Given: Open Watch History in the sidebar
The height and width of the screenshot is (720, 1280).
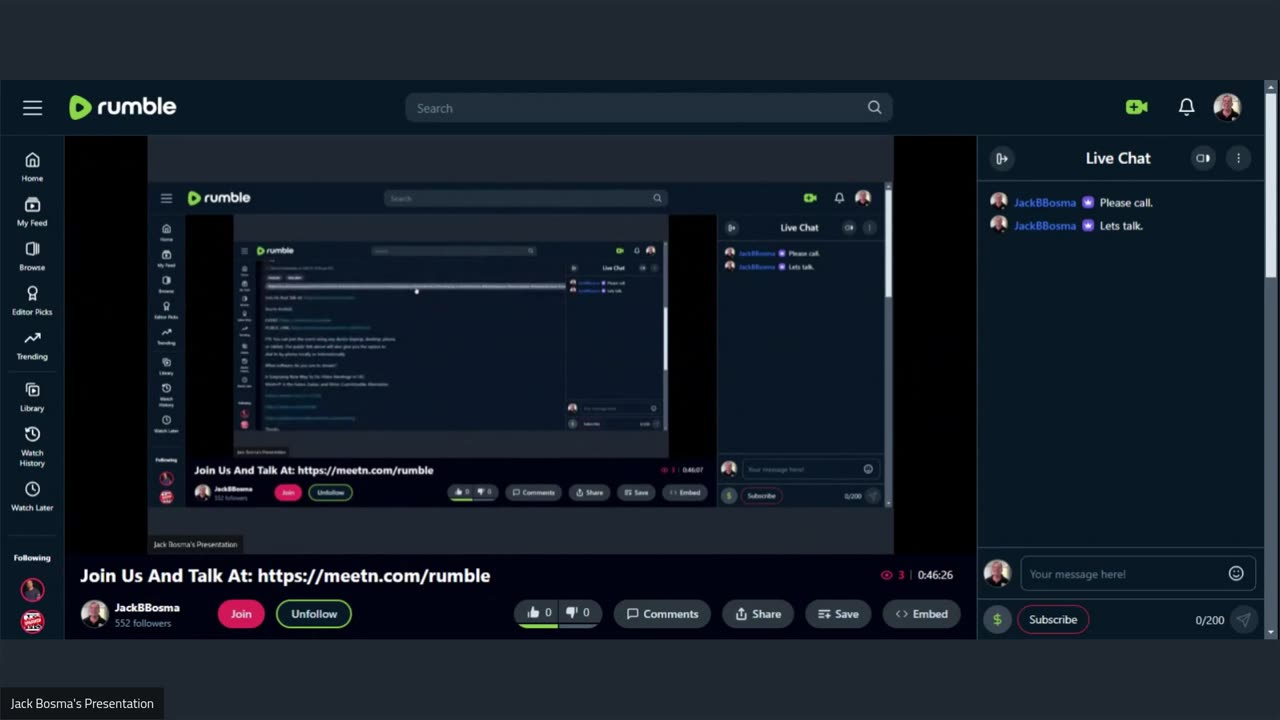Looking at the screenshot, I should point(32,446).
